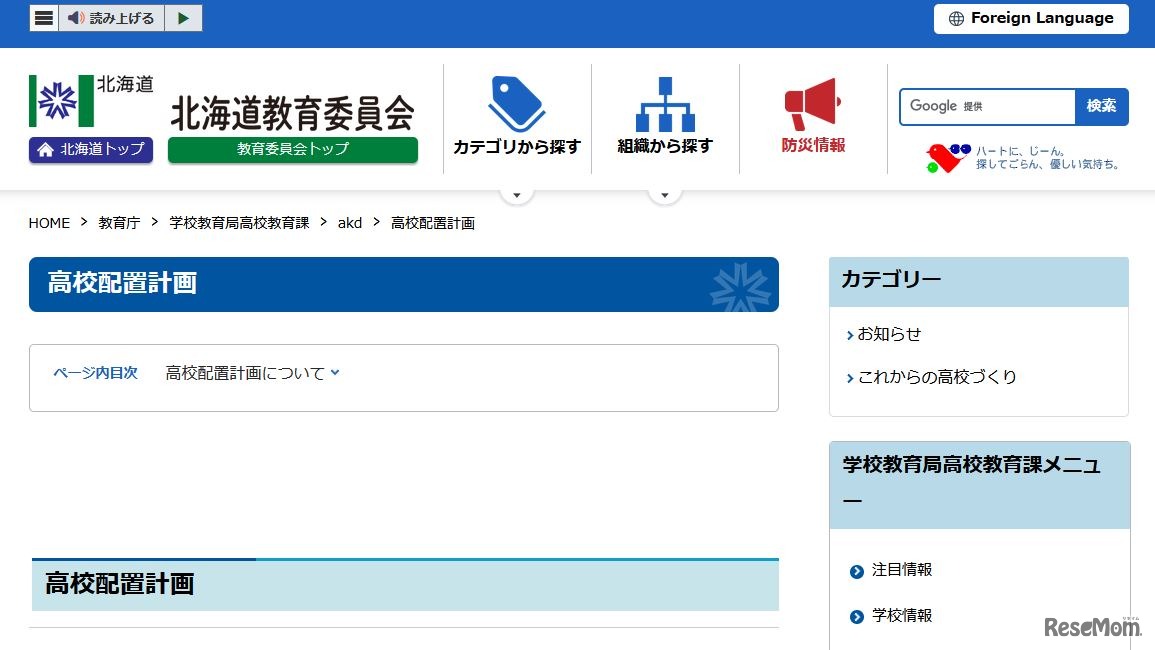Open これからの高校づくり page
This screenshot has width=1155, height=650.
pyautogui.click(x=936, y=377)
